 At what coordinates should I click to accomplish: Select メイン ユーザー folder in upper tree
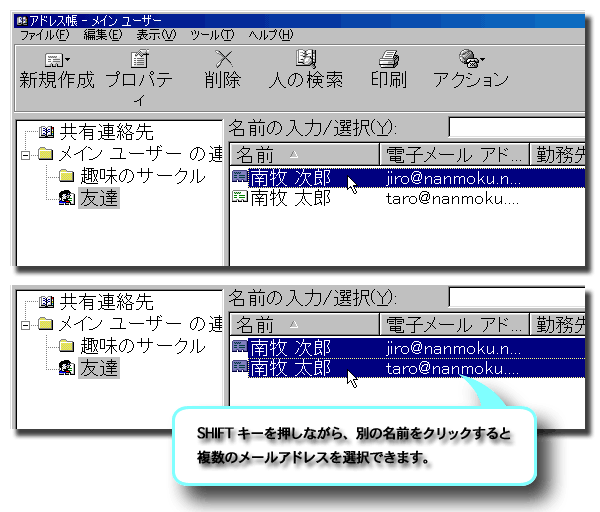(140, 154)
